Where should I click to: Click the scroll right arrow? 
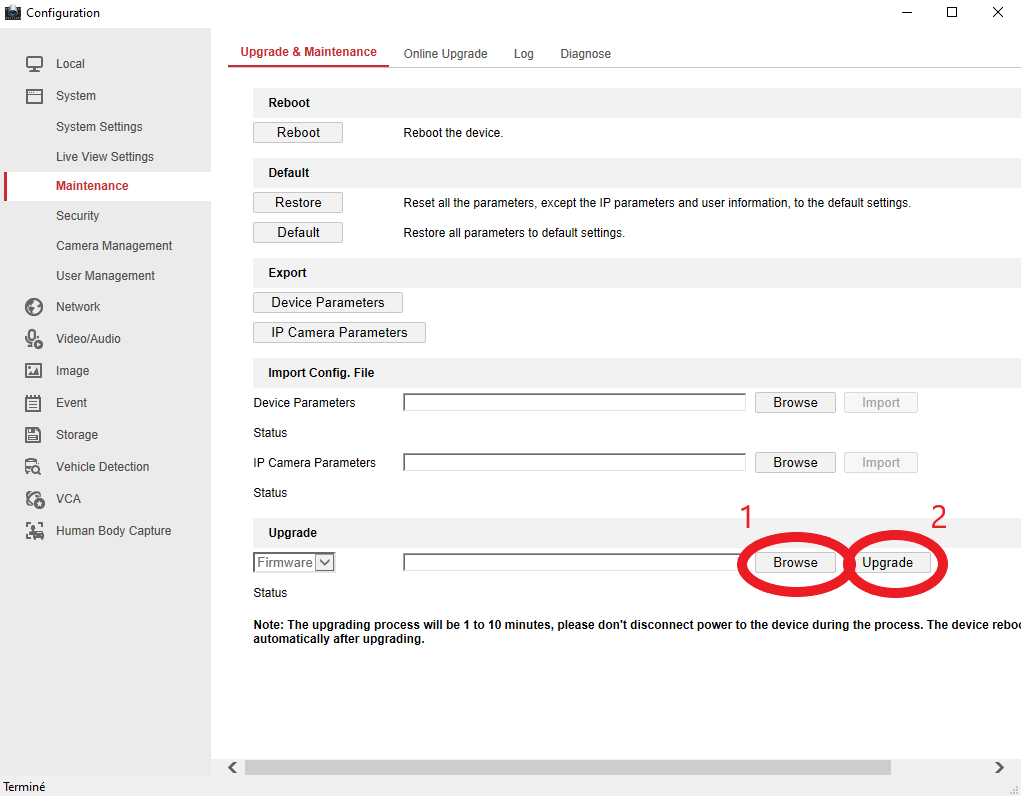(999, 767)
